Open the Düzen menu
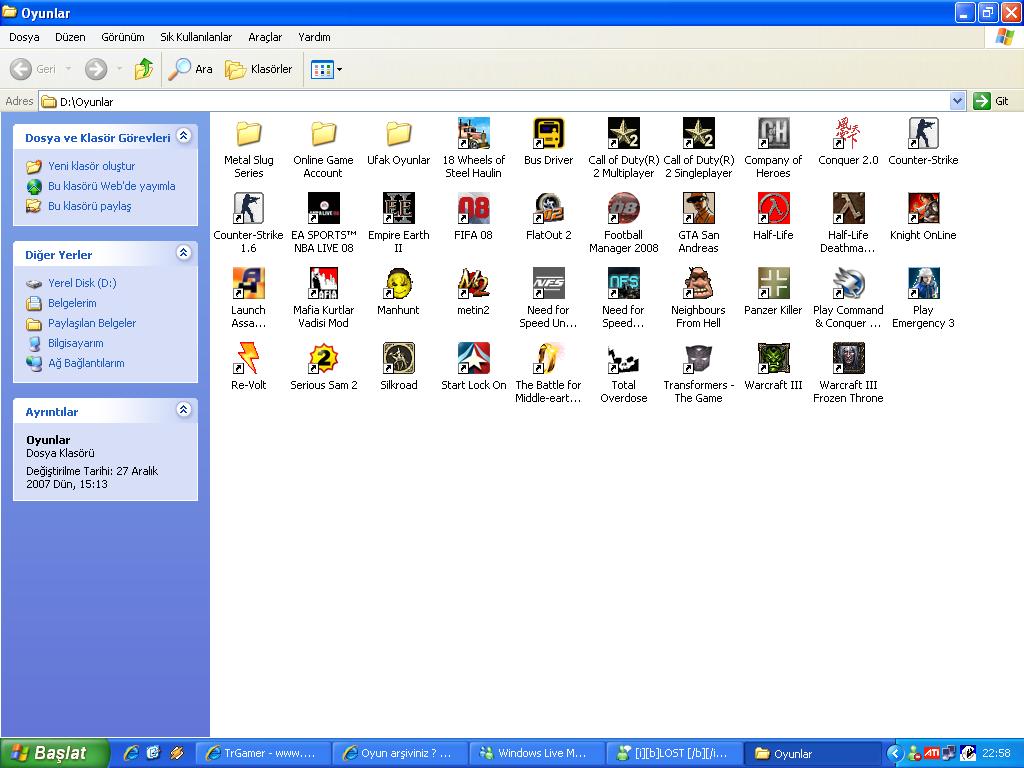Image resolution: width=1024 pixels, height=768 pixels. 70,37
